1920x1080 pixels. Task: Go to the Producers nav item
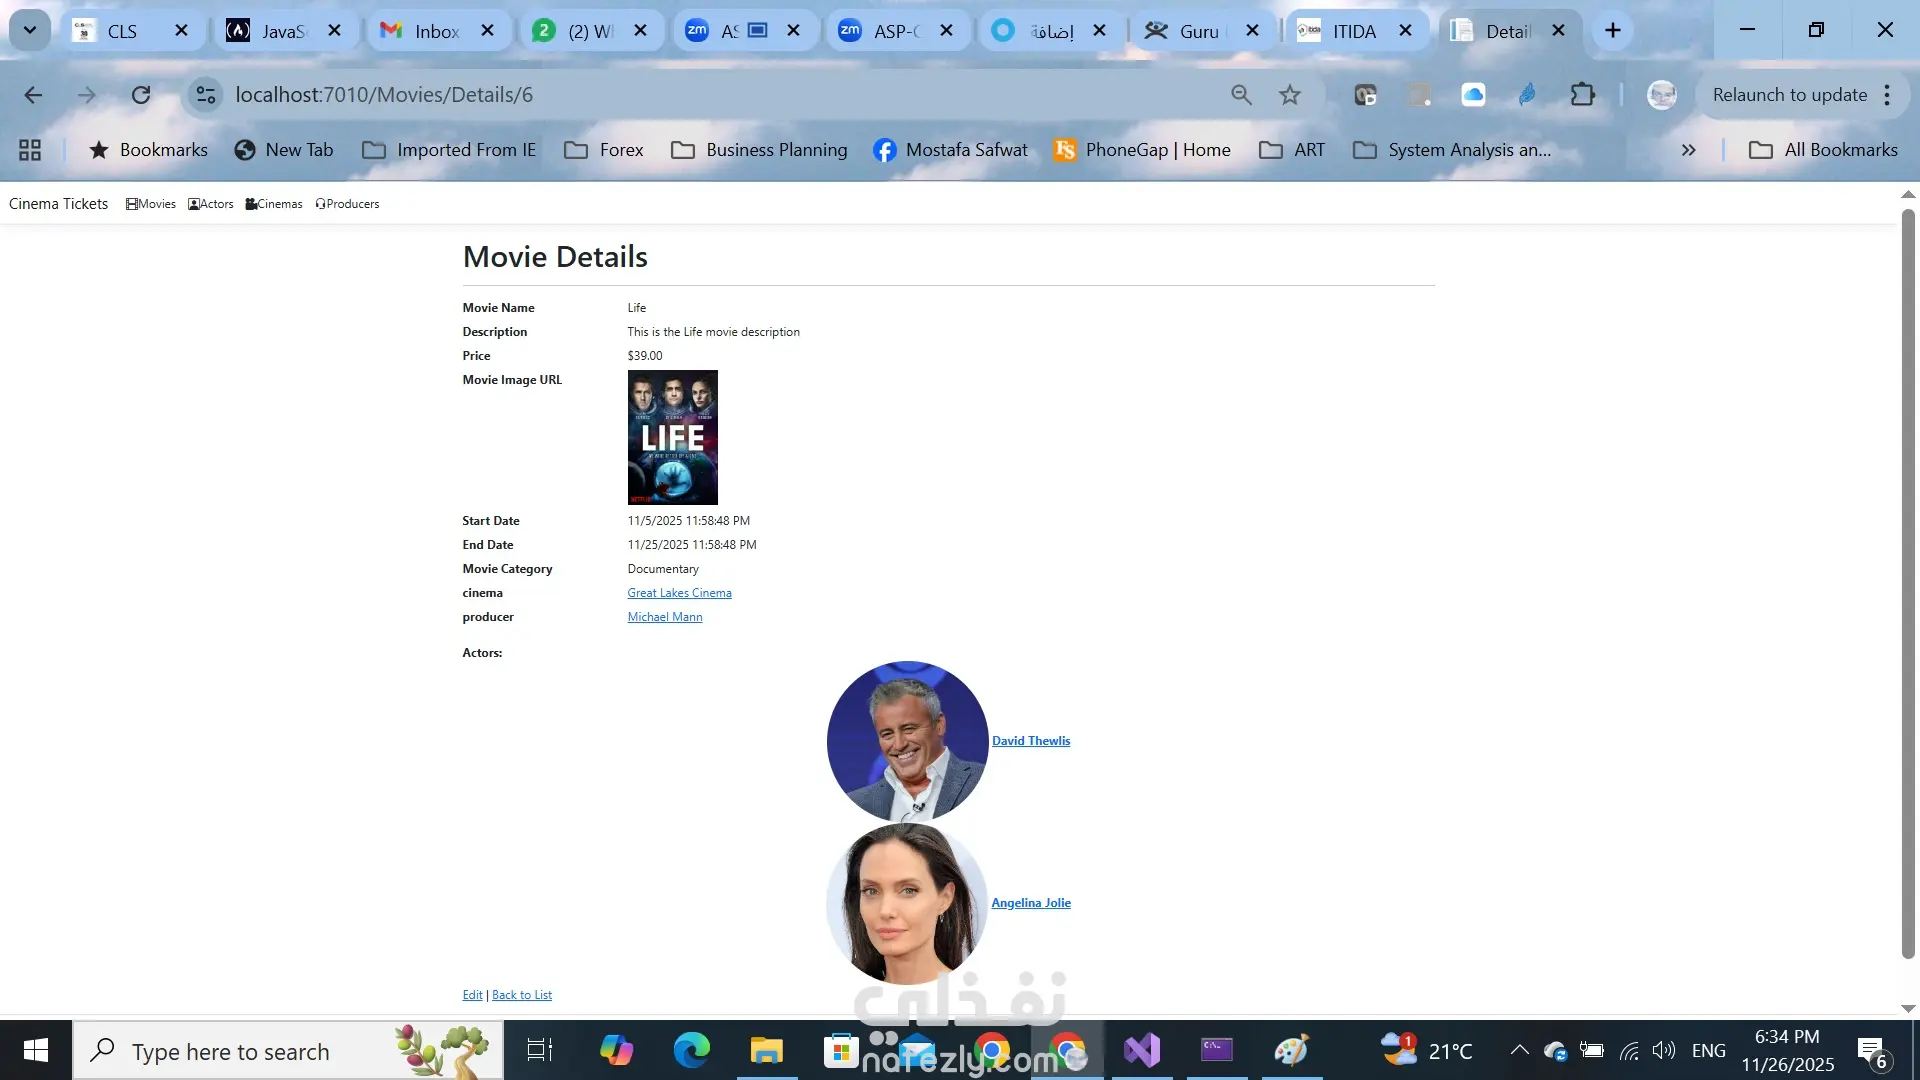[347, 204]
